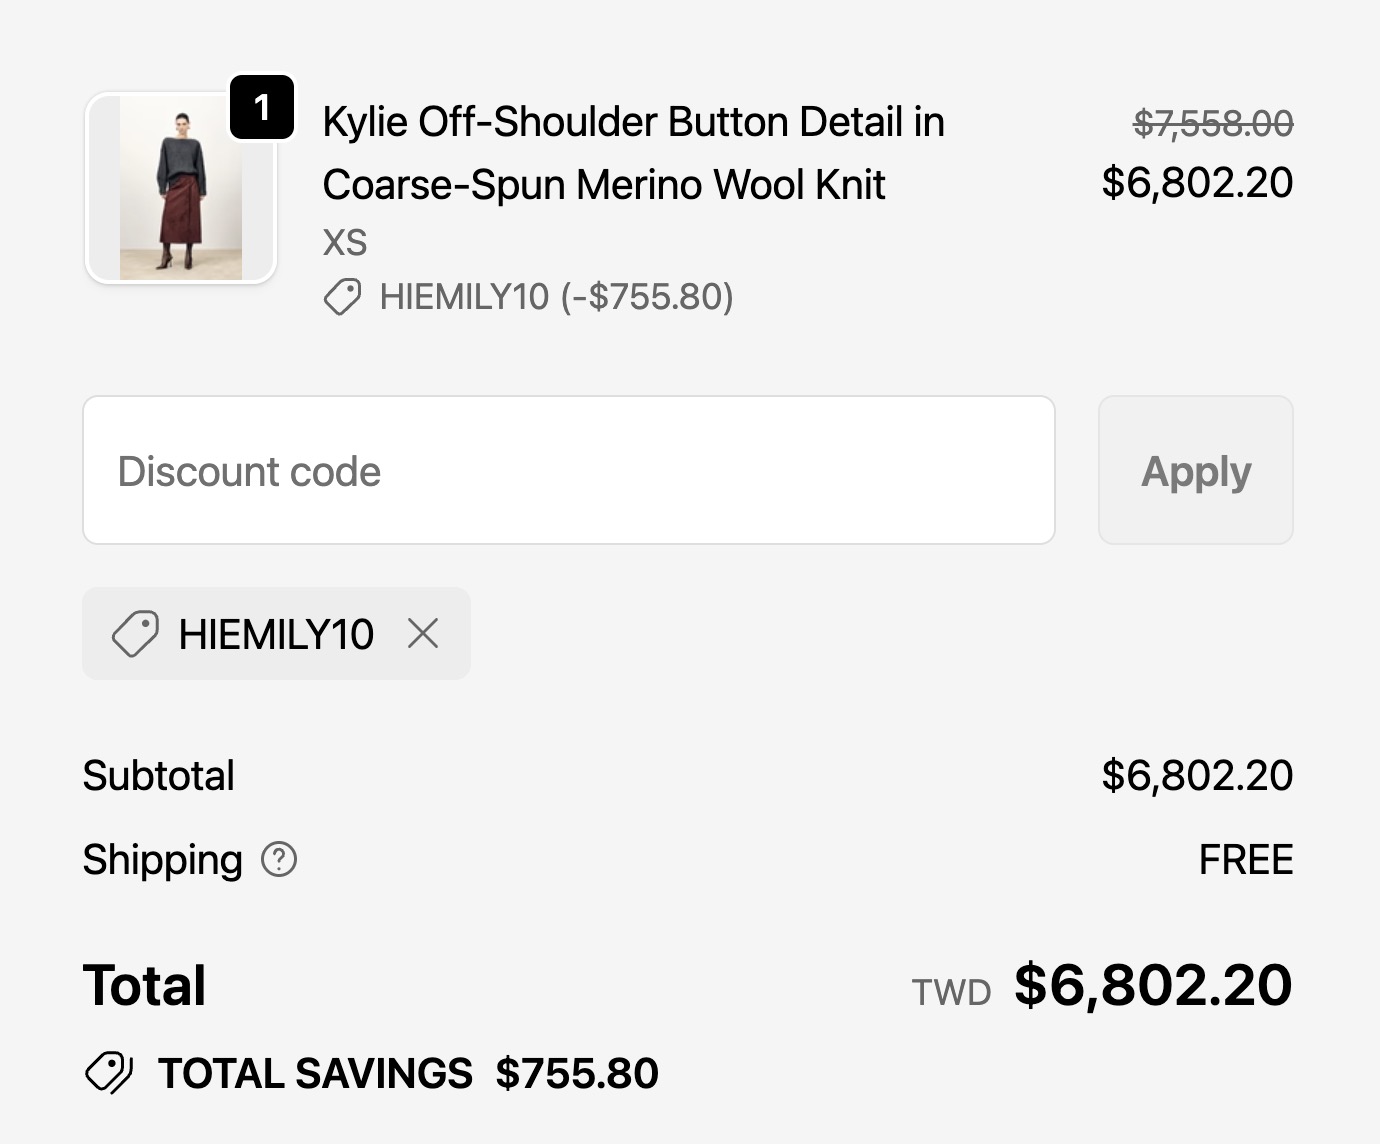Viewport: 1380px width, 1144px height.
Task: Click the tag icon beside the item discount line
Action: [342, 297]
